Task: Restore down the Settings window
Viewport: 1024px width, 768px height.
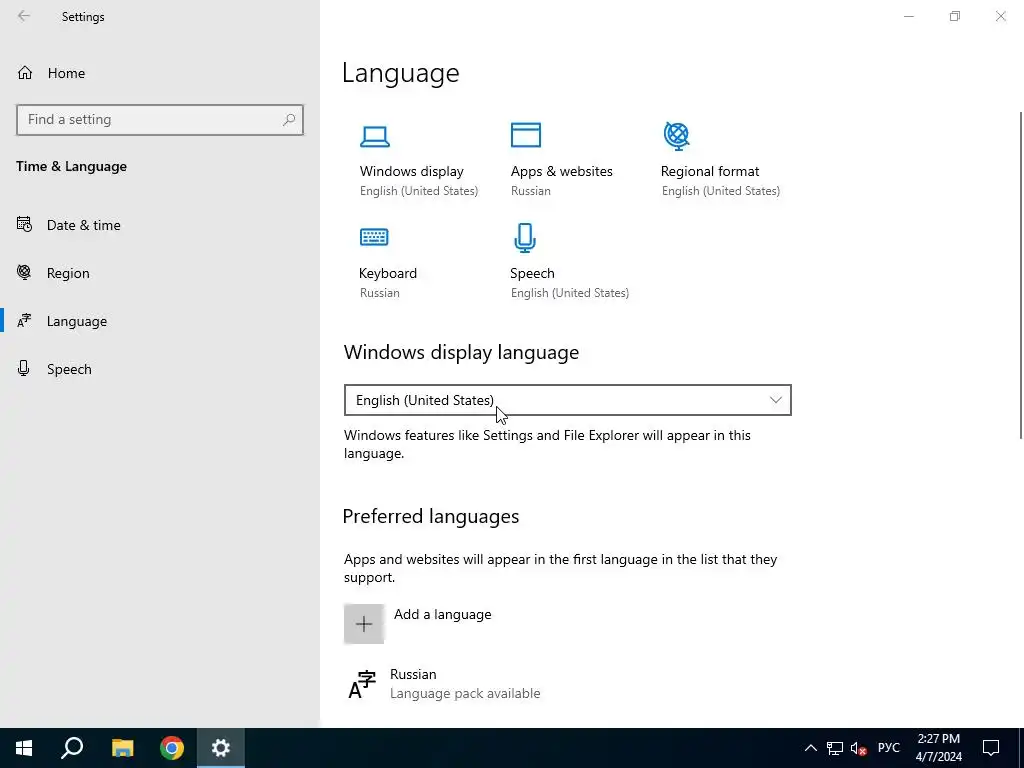Action: tap(955, 16)
